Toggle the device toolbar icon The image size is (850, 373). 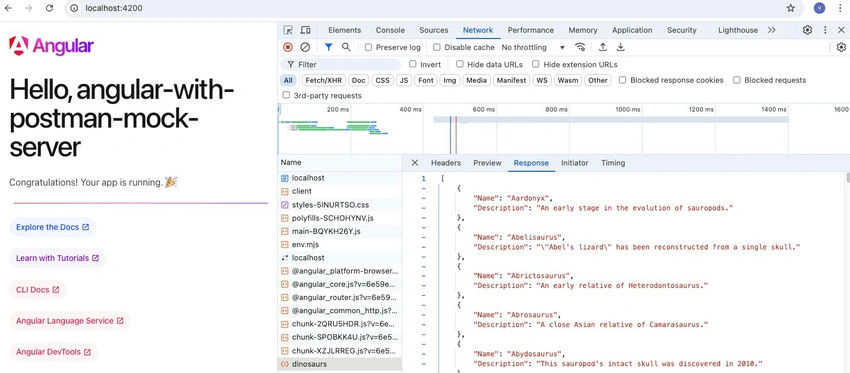306,30
